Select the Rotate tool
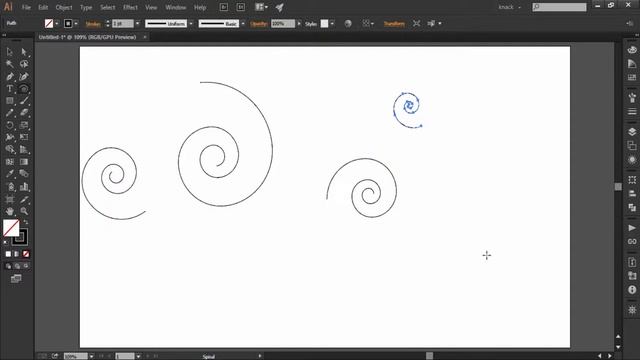 point(9,125)
